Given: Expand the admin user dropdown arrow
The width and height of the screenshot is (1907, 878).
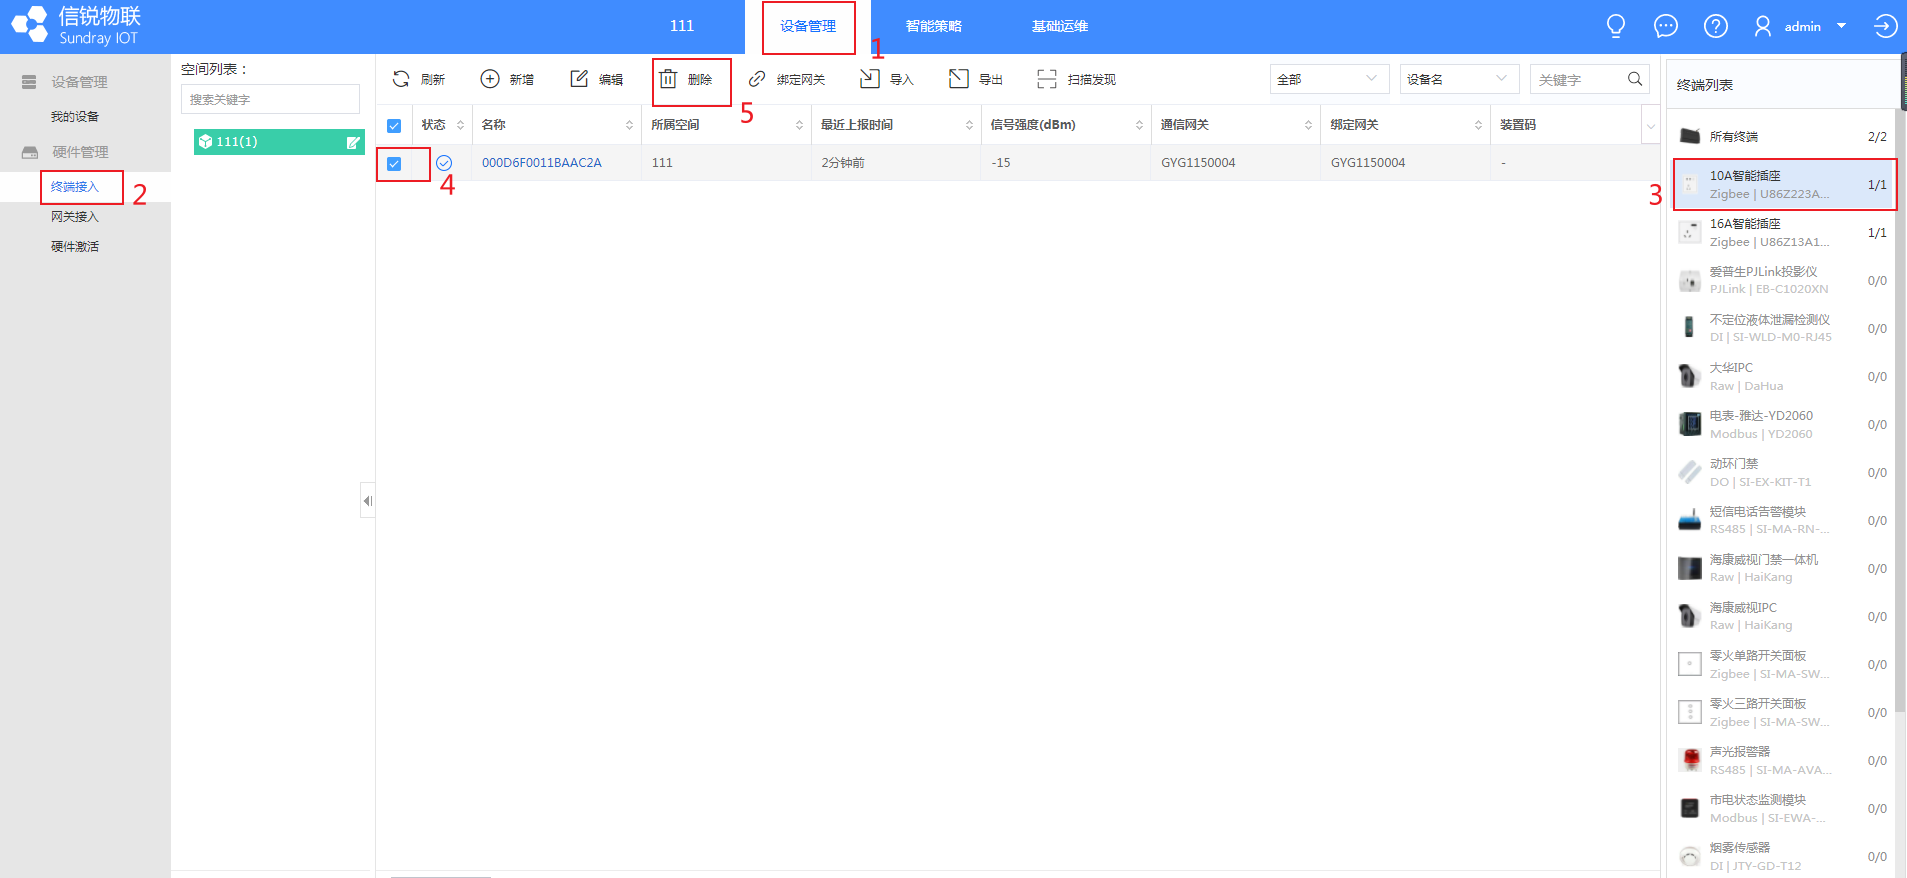Looking at the screenshot, I should 1841,26.
